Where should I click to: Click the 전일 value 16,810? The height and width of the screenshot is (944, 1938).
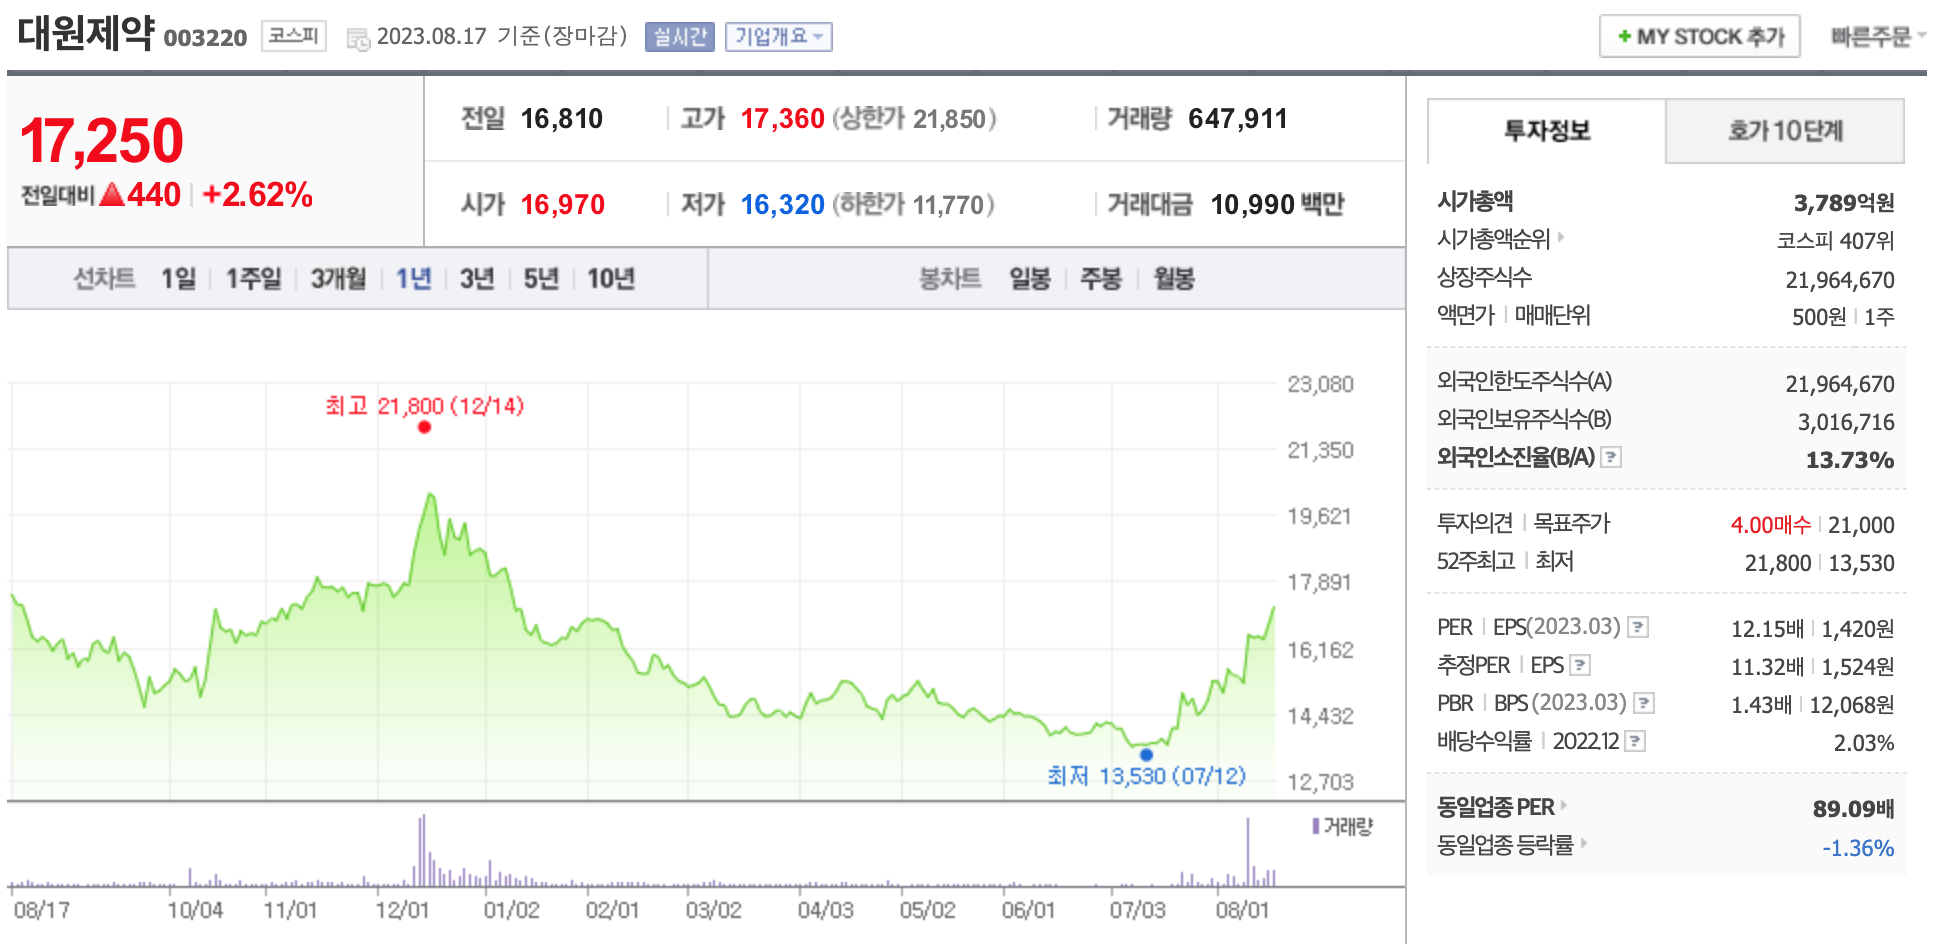(x=562, y=119)
